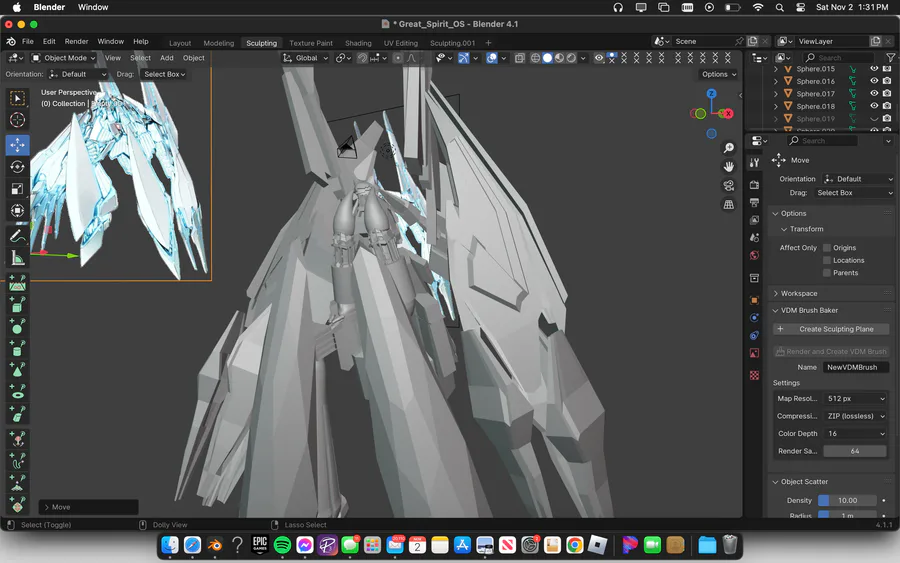This screenshot has height=563, width=900.
Task: Open the viewport Add menu
Action: (167, 58)
